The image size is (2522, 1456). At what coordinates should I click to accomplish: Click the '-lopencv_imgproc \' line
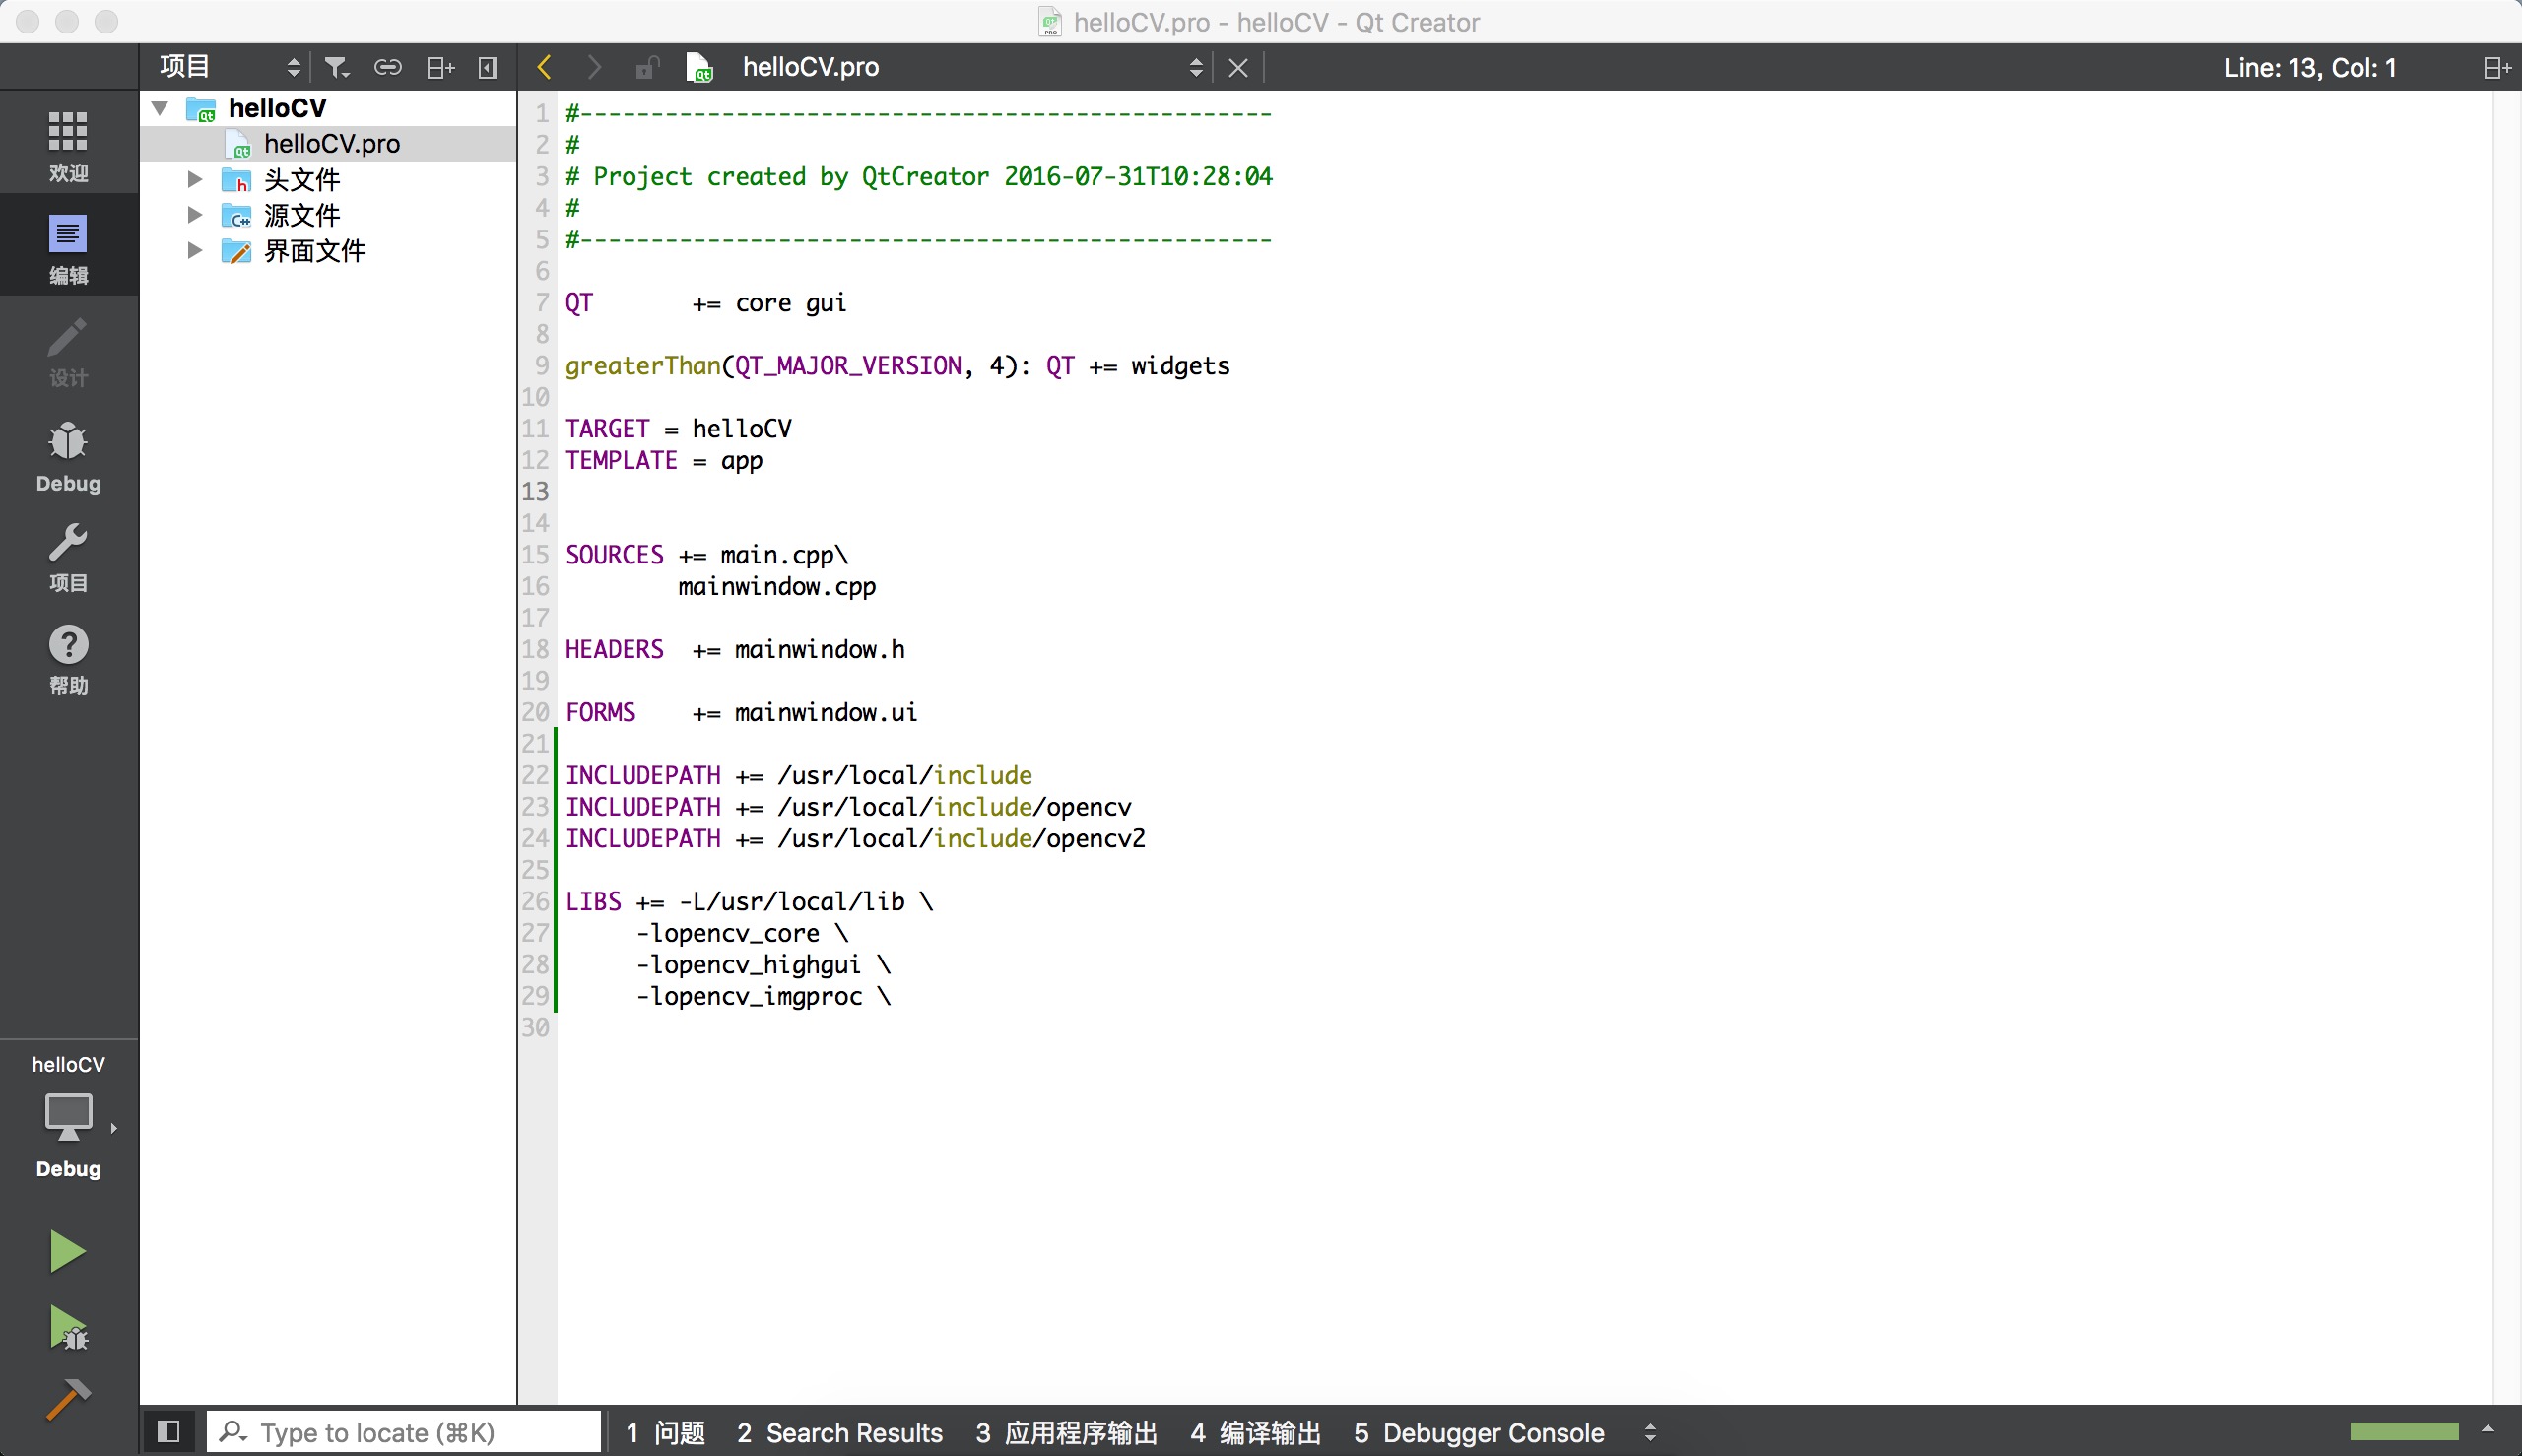763,996
